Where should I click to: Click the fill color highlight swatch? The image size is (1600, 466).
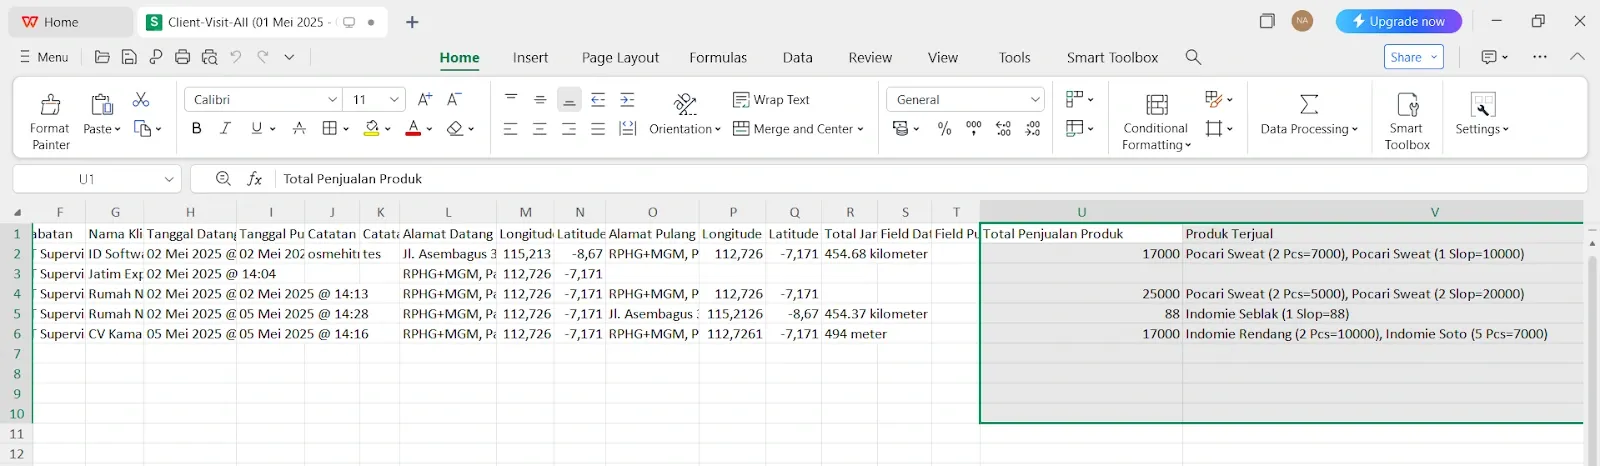point(372,128)
